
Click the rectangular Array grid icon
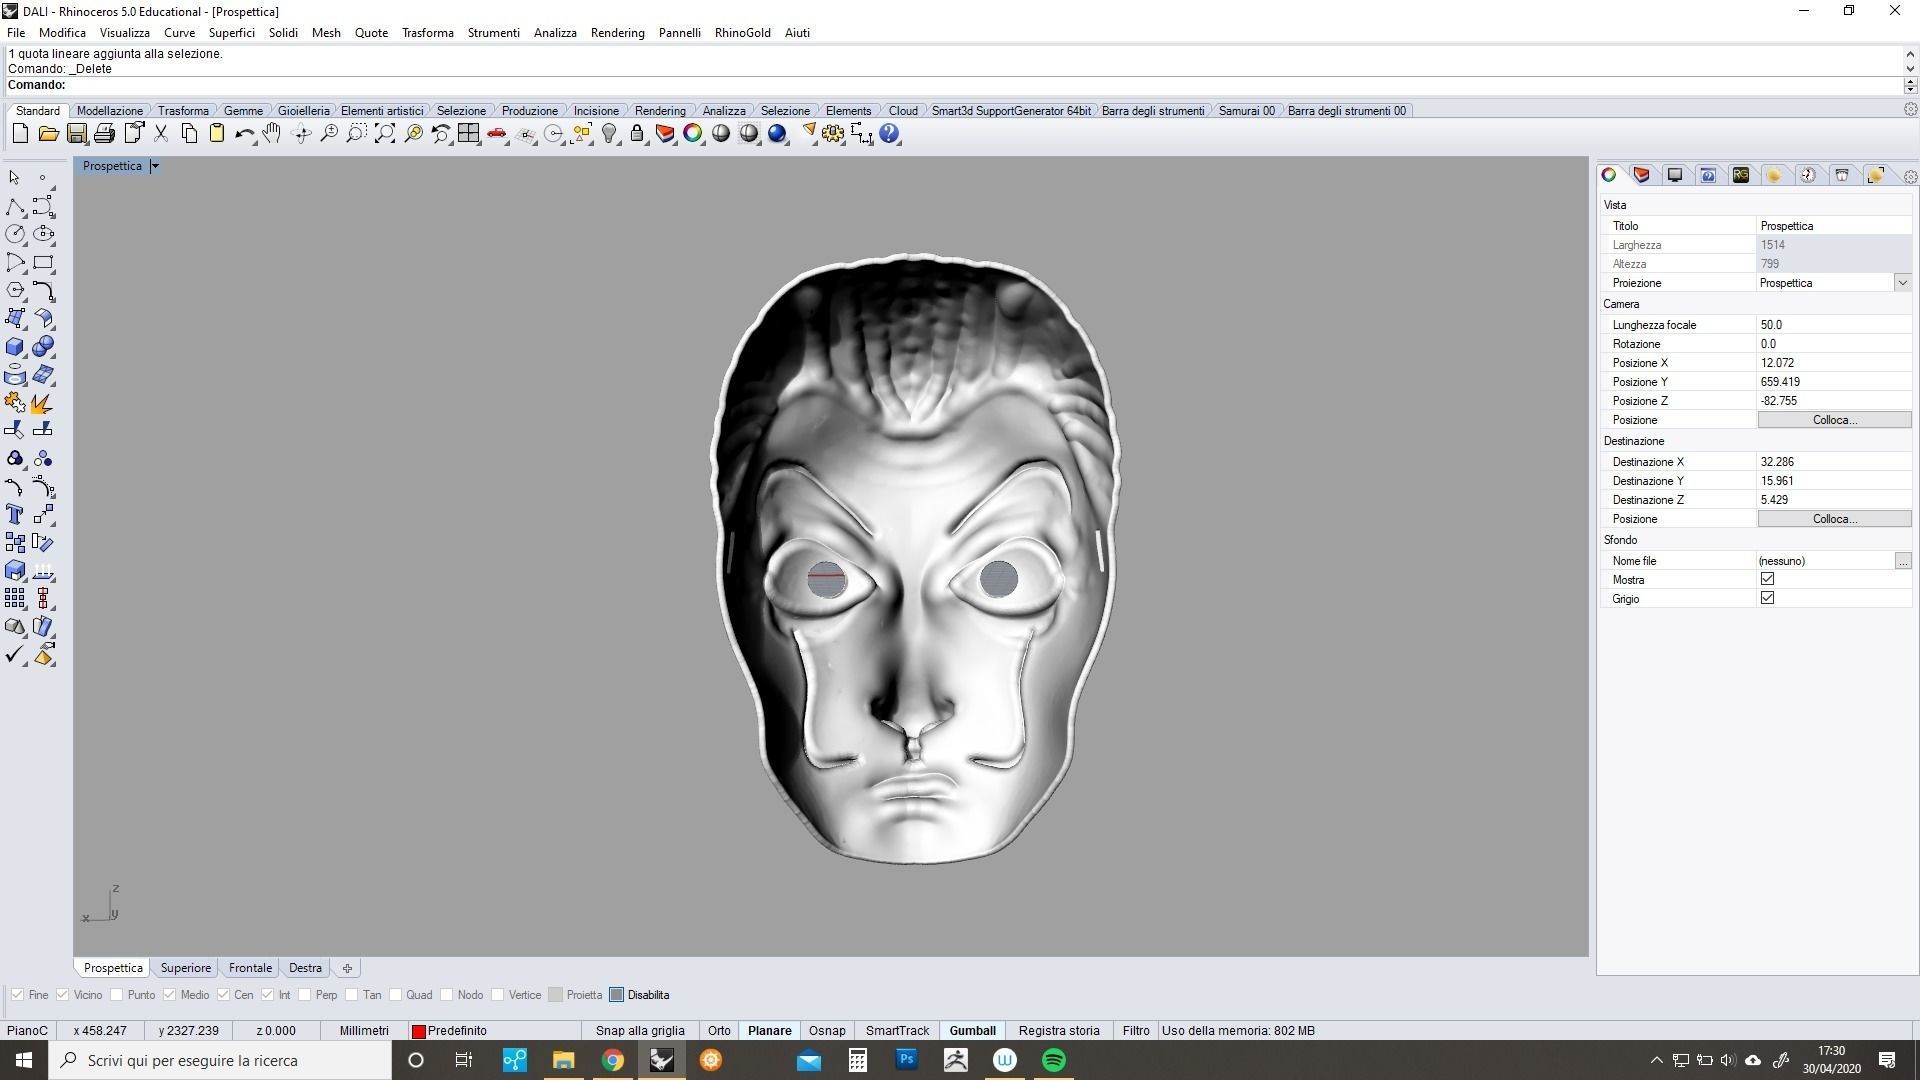(15, 598)
